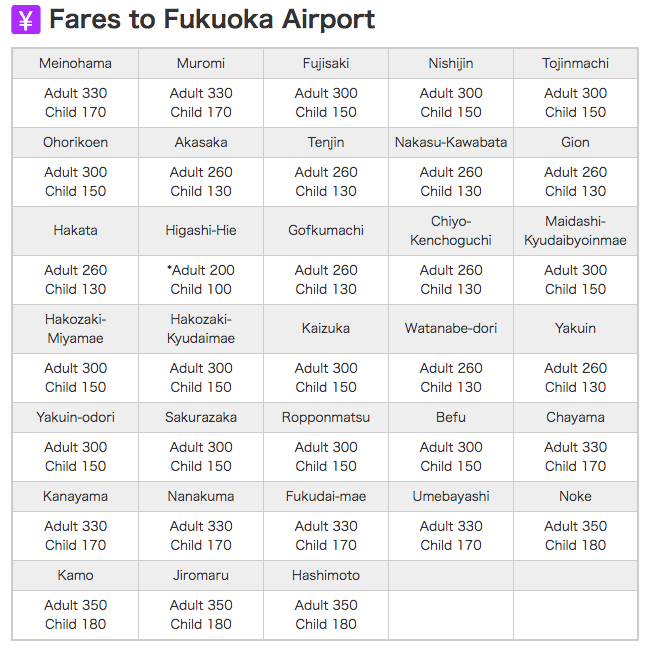The width and height of the screenshot is (650, 653).
Task: Click the Noke Adult 350 fare cell
Action: pos(575,536)
